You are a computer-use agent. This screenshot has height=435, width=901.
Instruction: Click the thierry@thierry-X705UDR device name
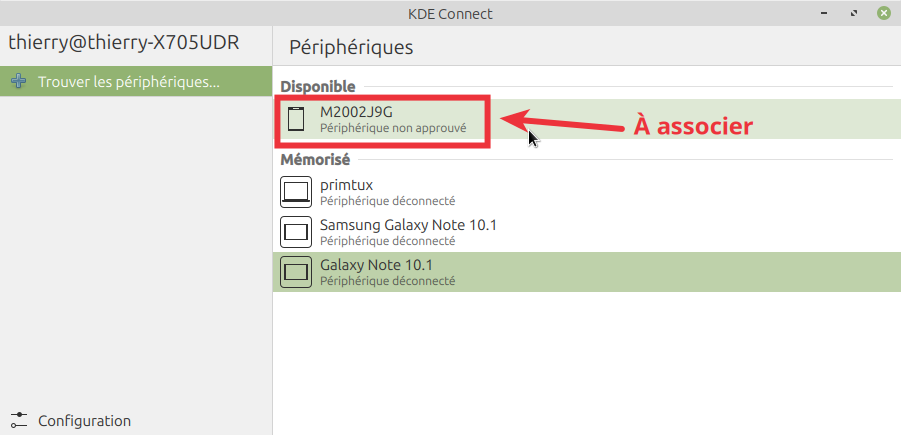[125, 43]
